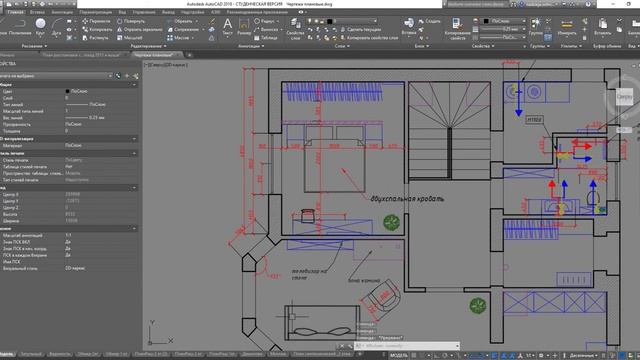Expand the Блок panel dropdown
Screen dimensions: 640x360
422,46
